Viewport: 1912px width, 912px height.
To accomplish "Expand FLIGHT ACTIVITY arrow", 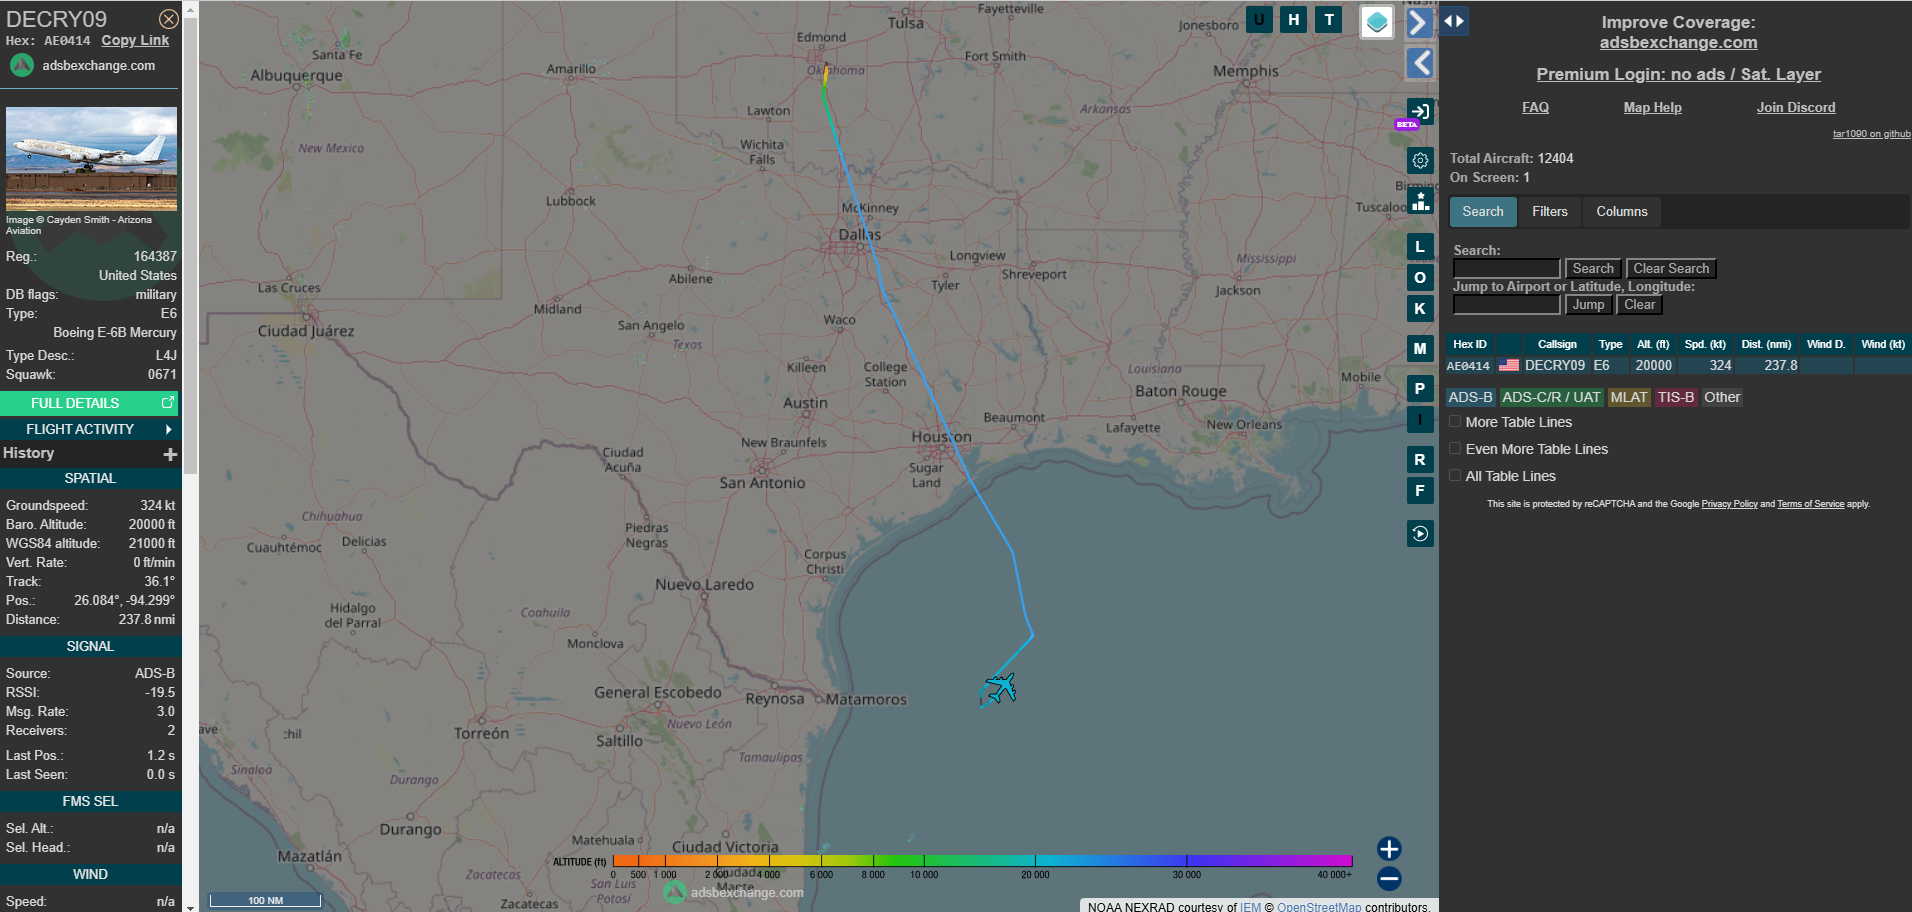I will pos(168,429).
